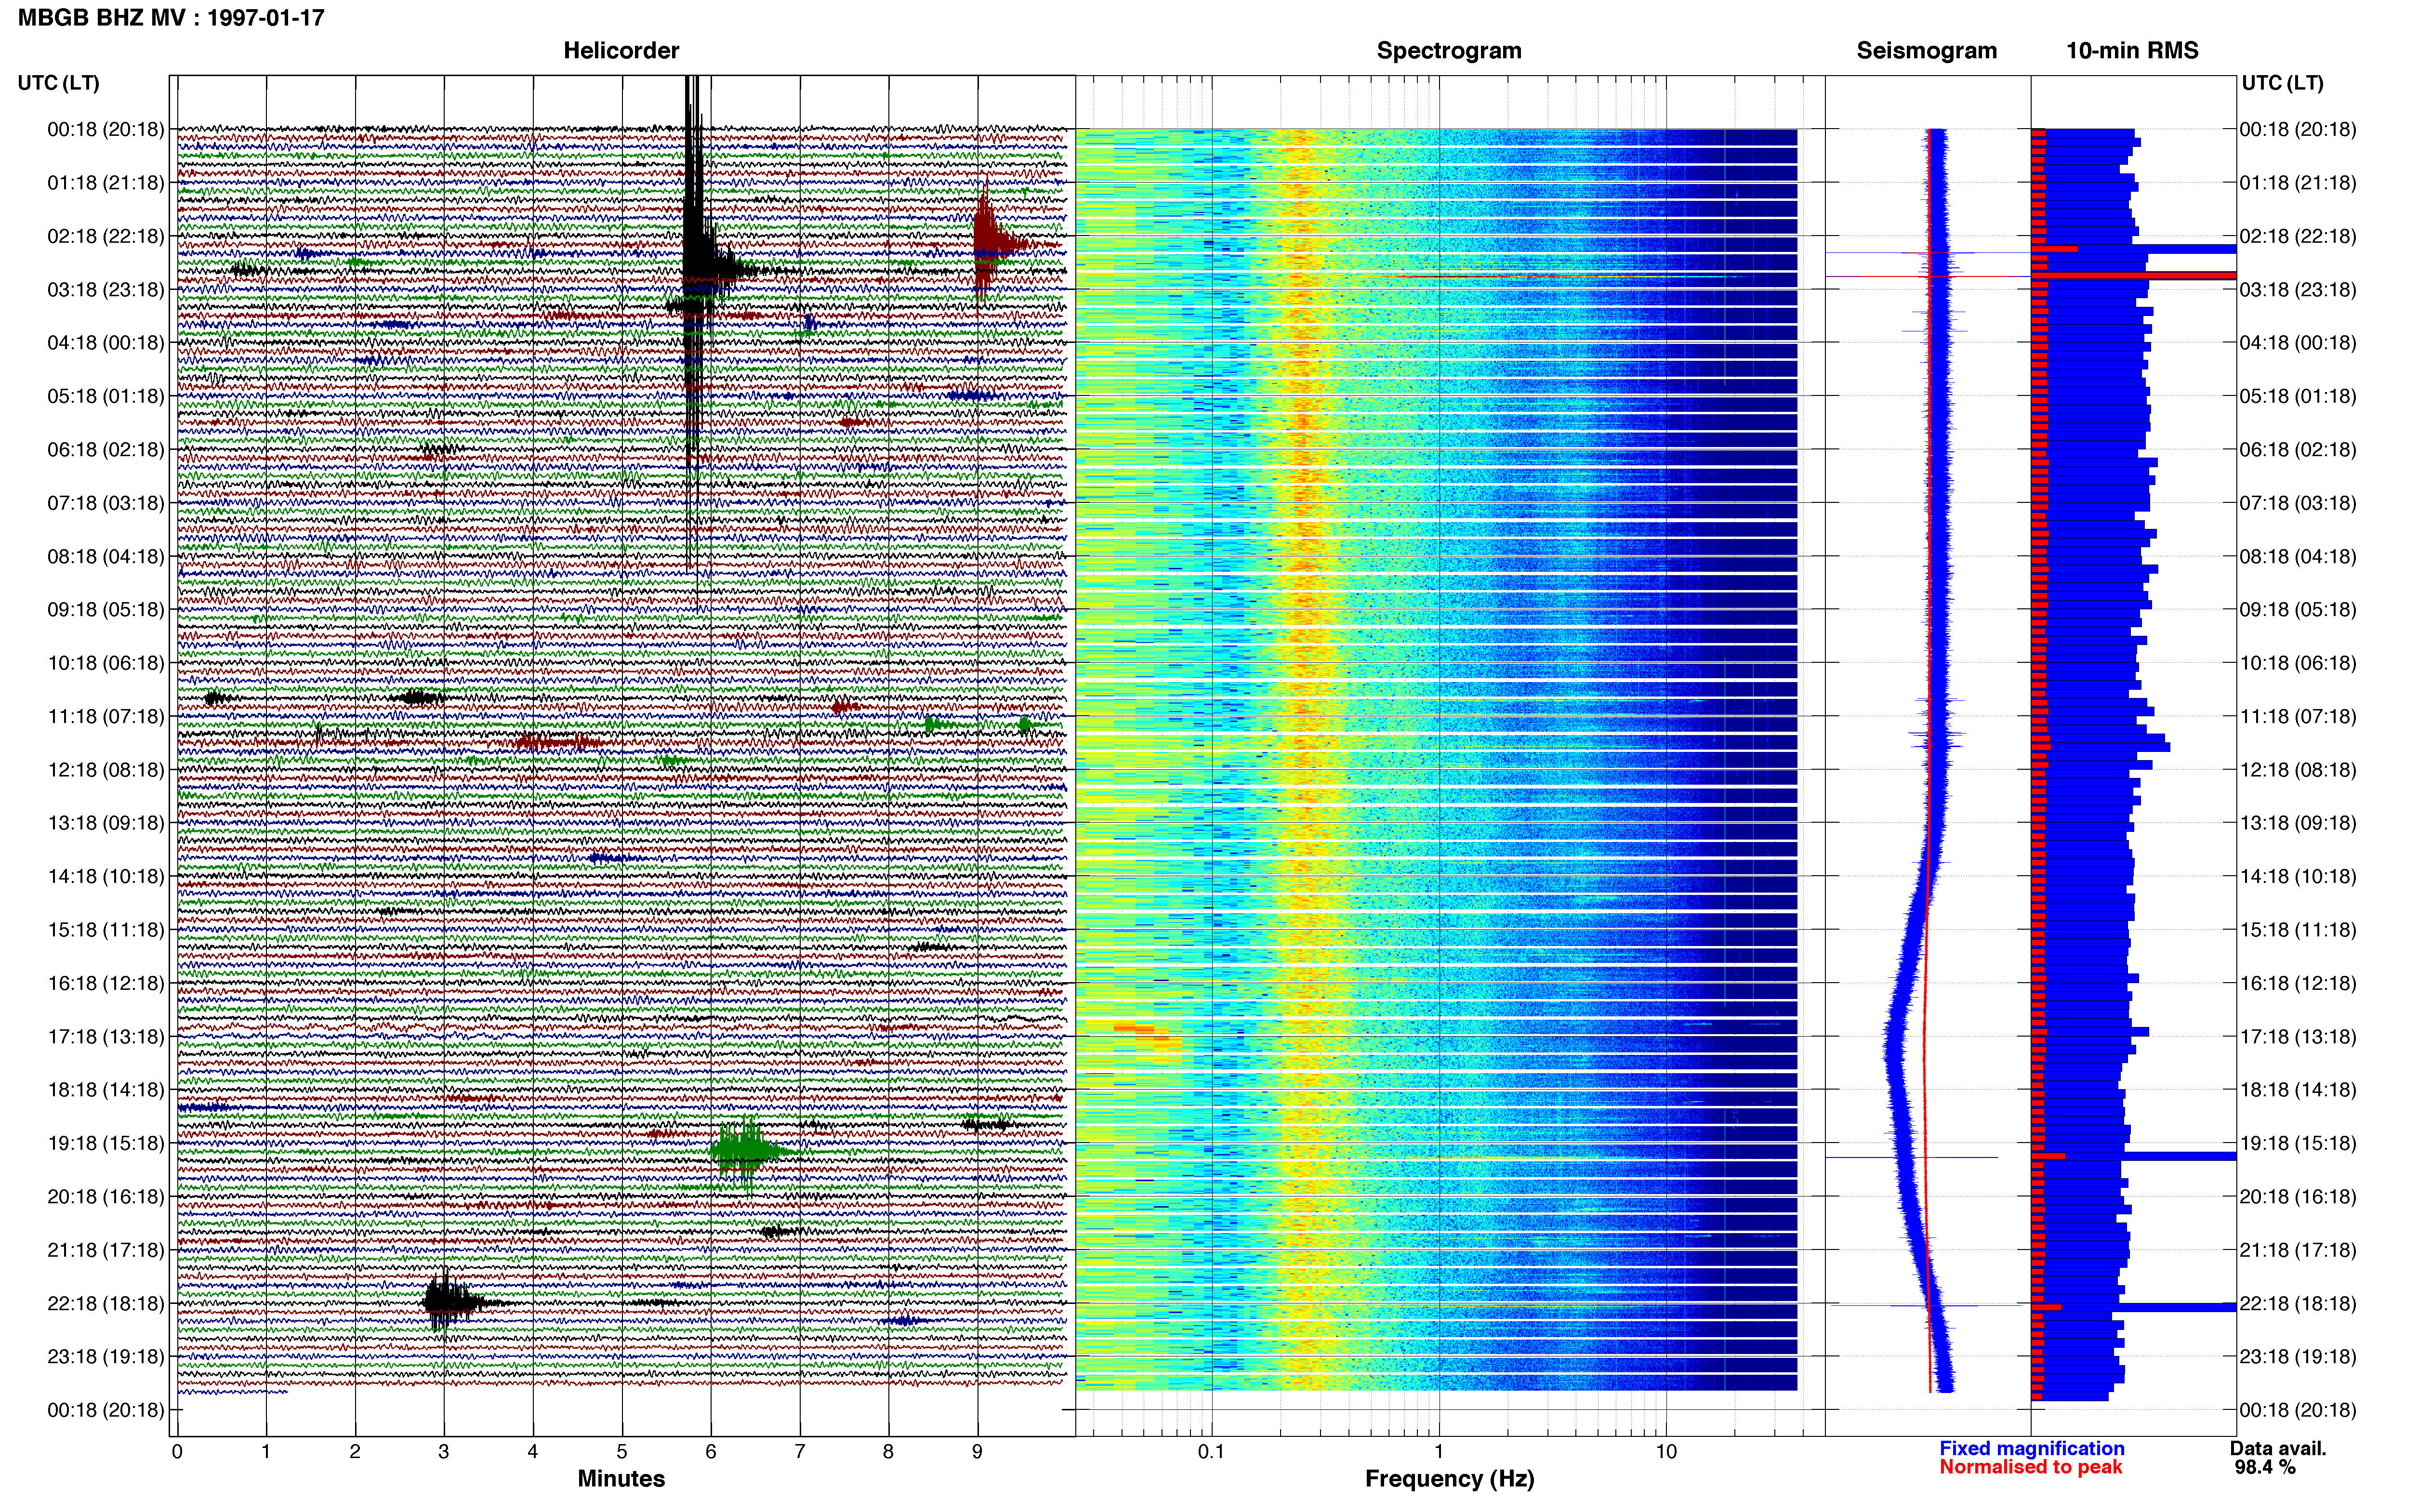Screen dimensions: 2418x1512
Task: Click the right 02:18 (22:18) time label
Action: [x=2298, y=236]
